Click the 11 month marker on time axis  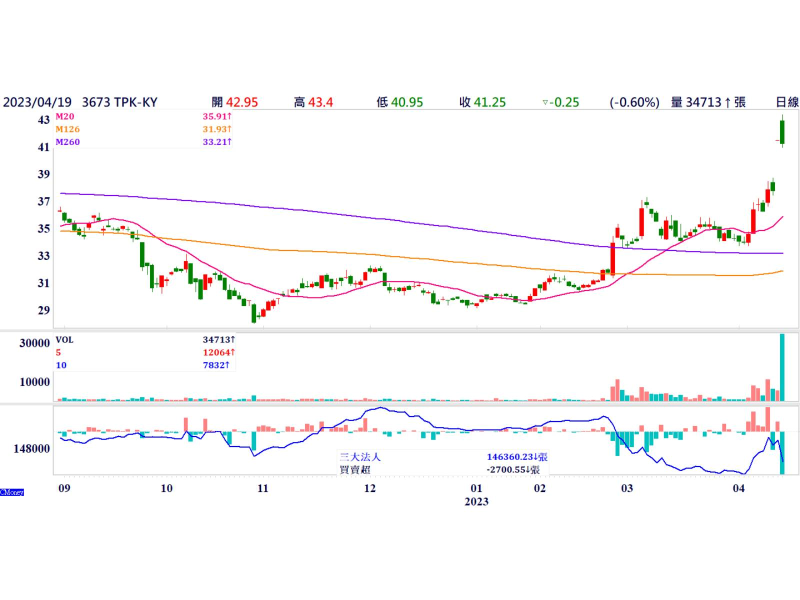262,488
